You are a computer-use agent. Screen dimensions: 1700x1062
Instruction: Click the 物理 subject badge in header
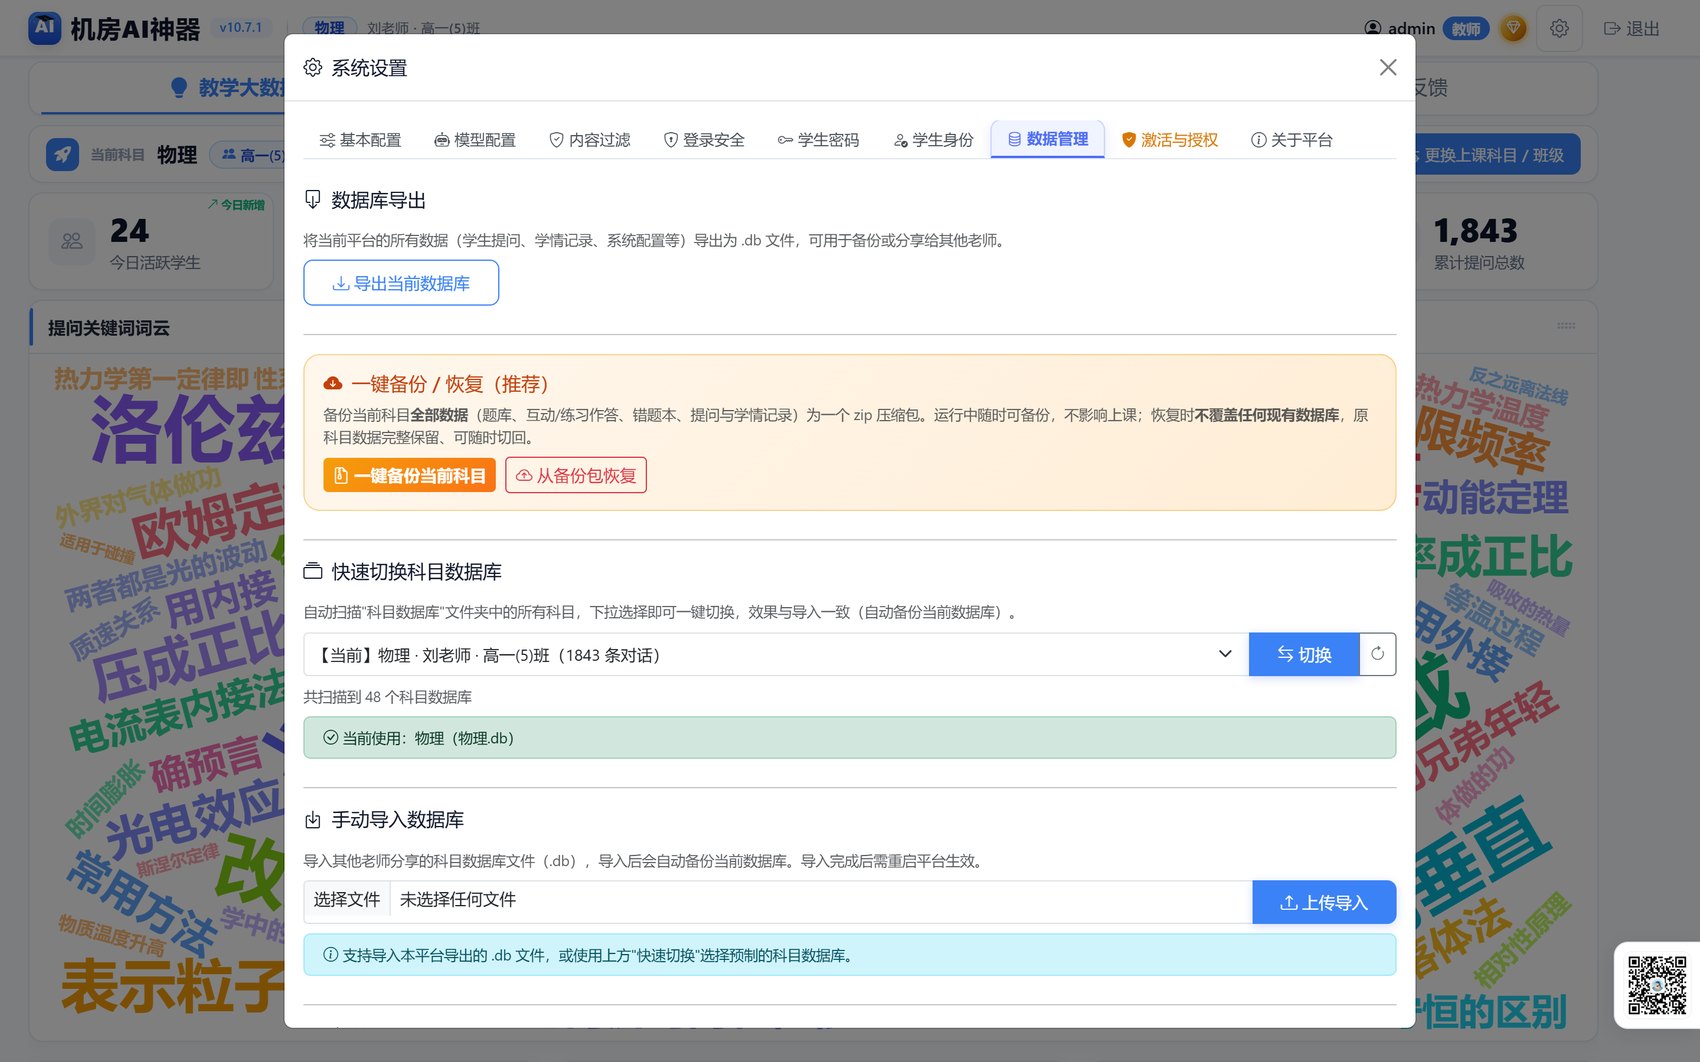click(329, 28)
